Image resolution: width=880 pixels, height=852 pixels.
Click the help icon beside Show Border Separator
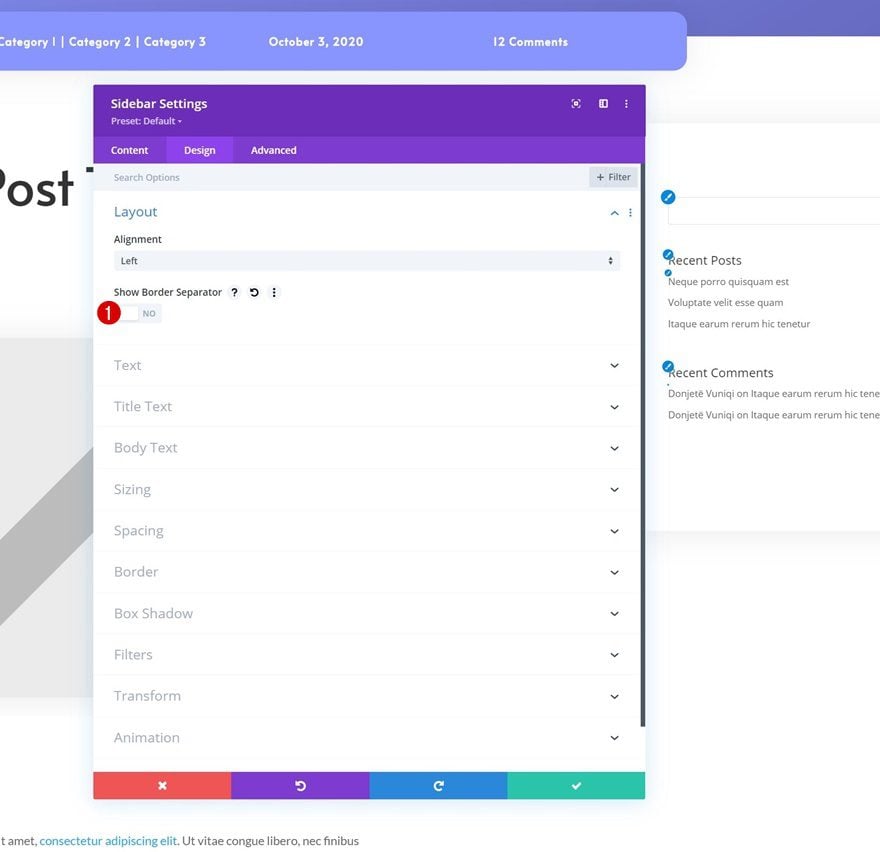tap(235, 292)
